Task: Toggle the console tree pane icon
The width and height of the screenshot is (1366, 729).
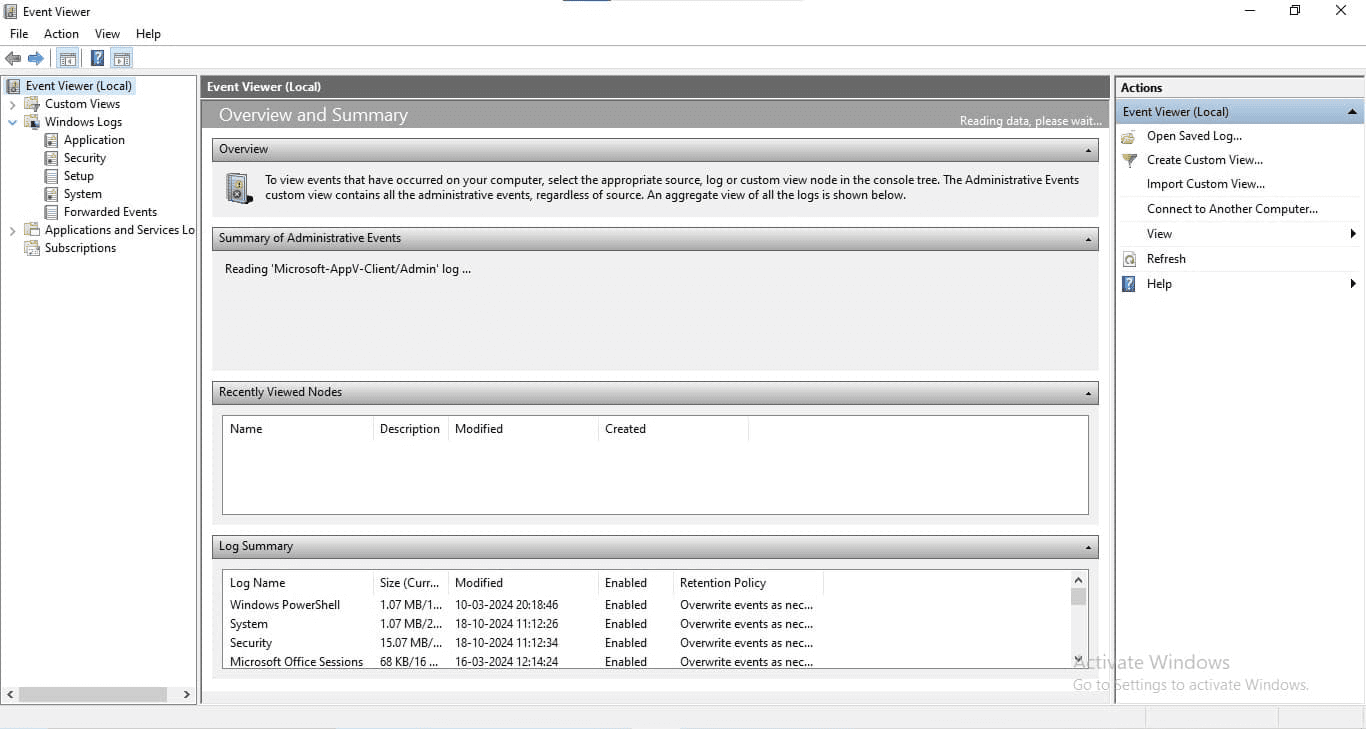Action: point(67,57)
